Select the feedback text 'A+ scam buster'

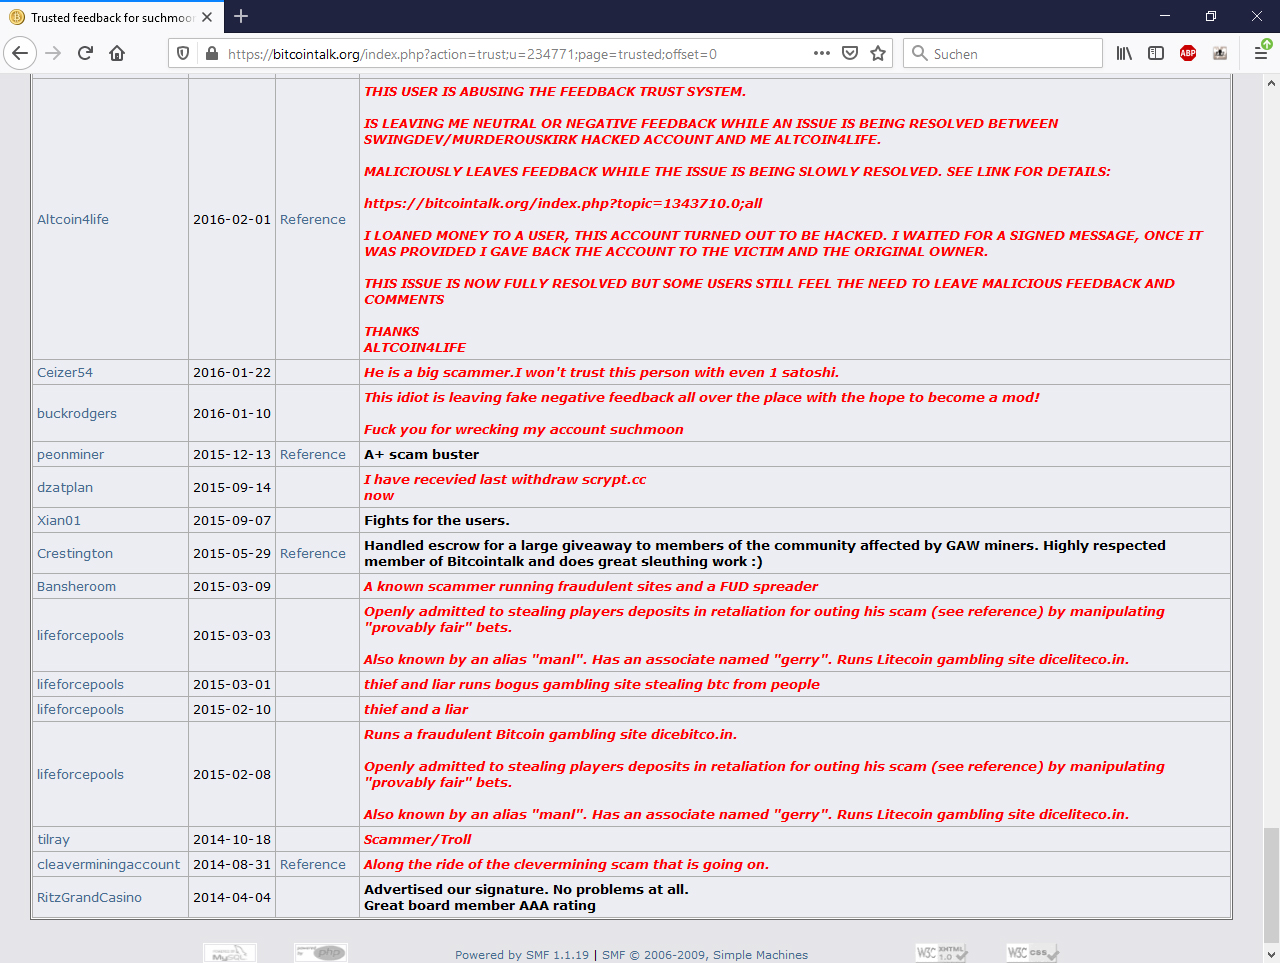click(421, 454)
